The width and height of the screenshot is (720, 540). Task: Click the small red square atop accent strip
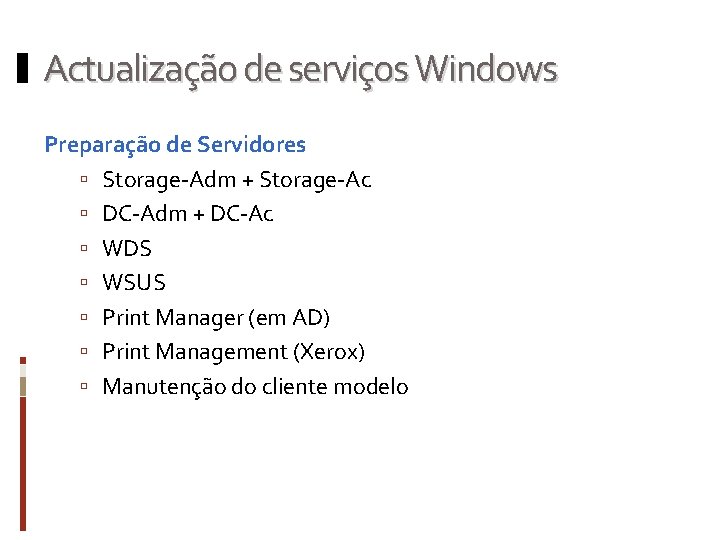[23, 360]
